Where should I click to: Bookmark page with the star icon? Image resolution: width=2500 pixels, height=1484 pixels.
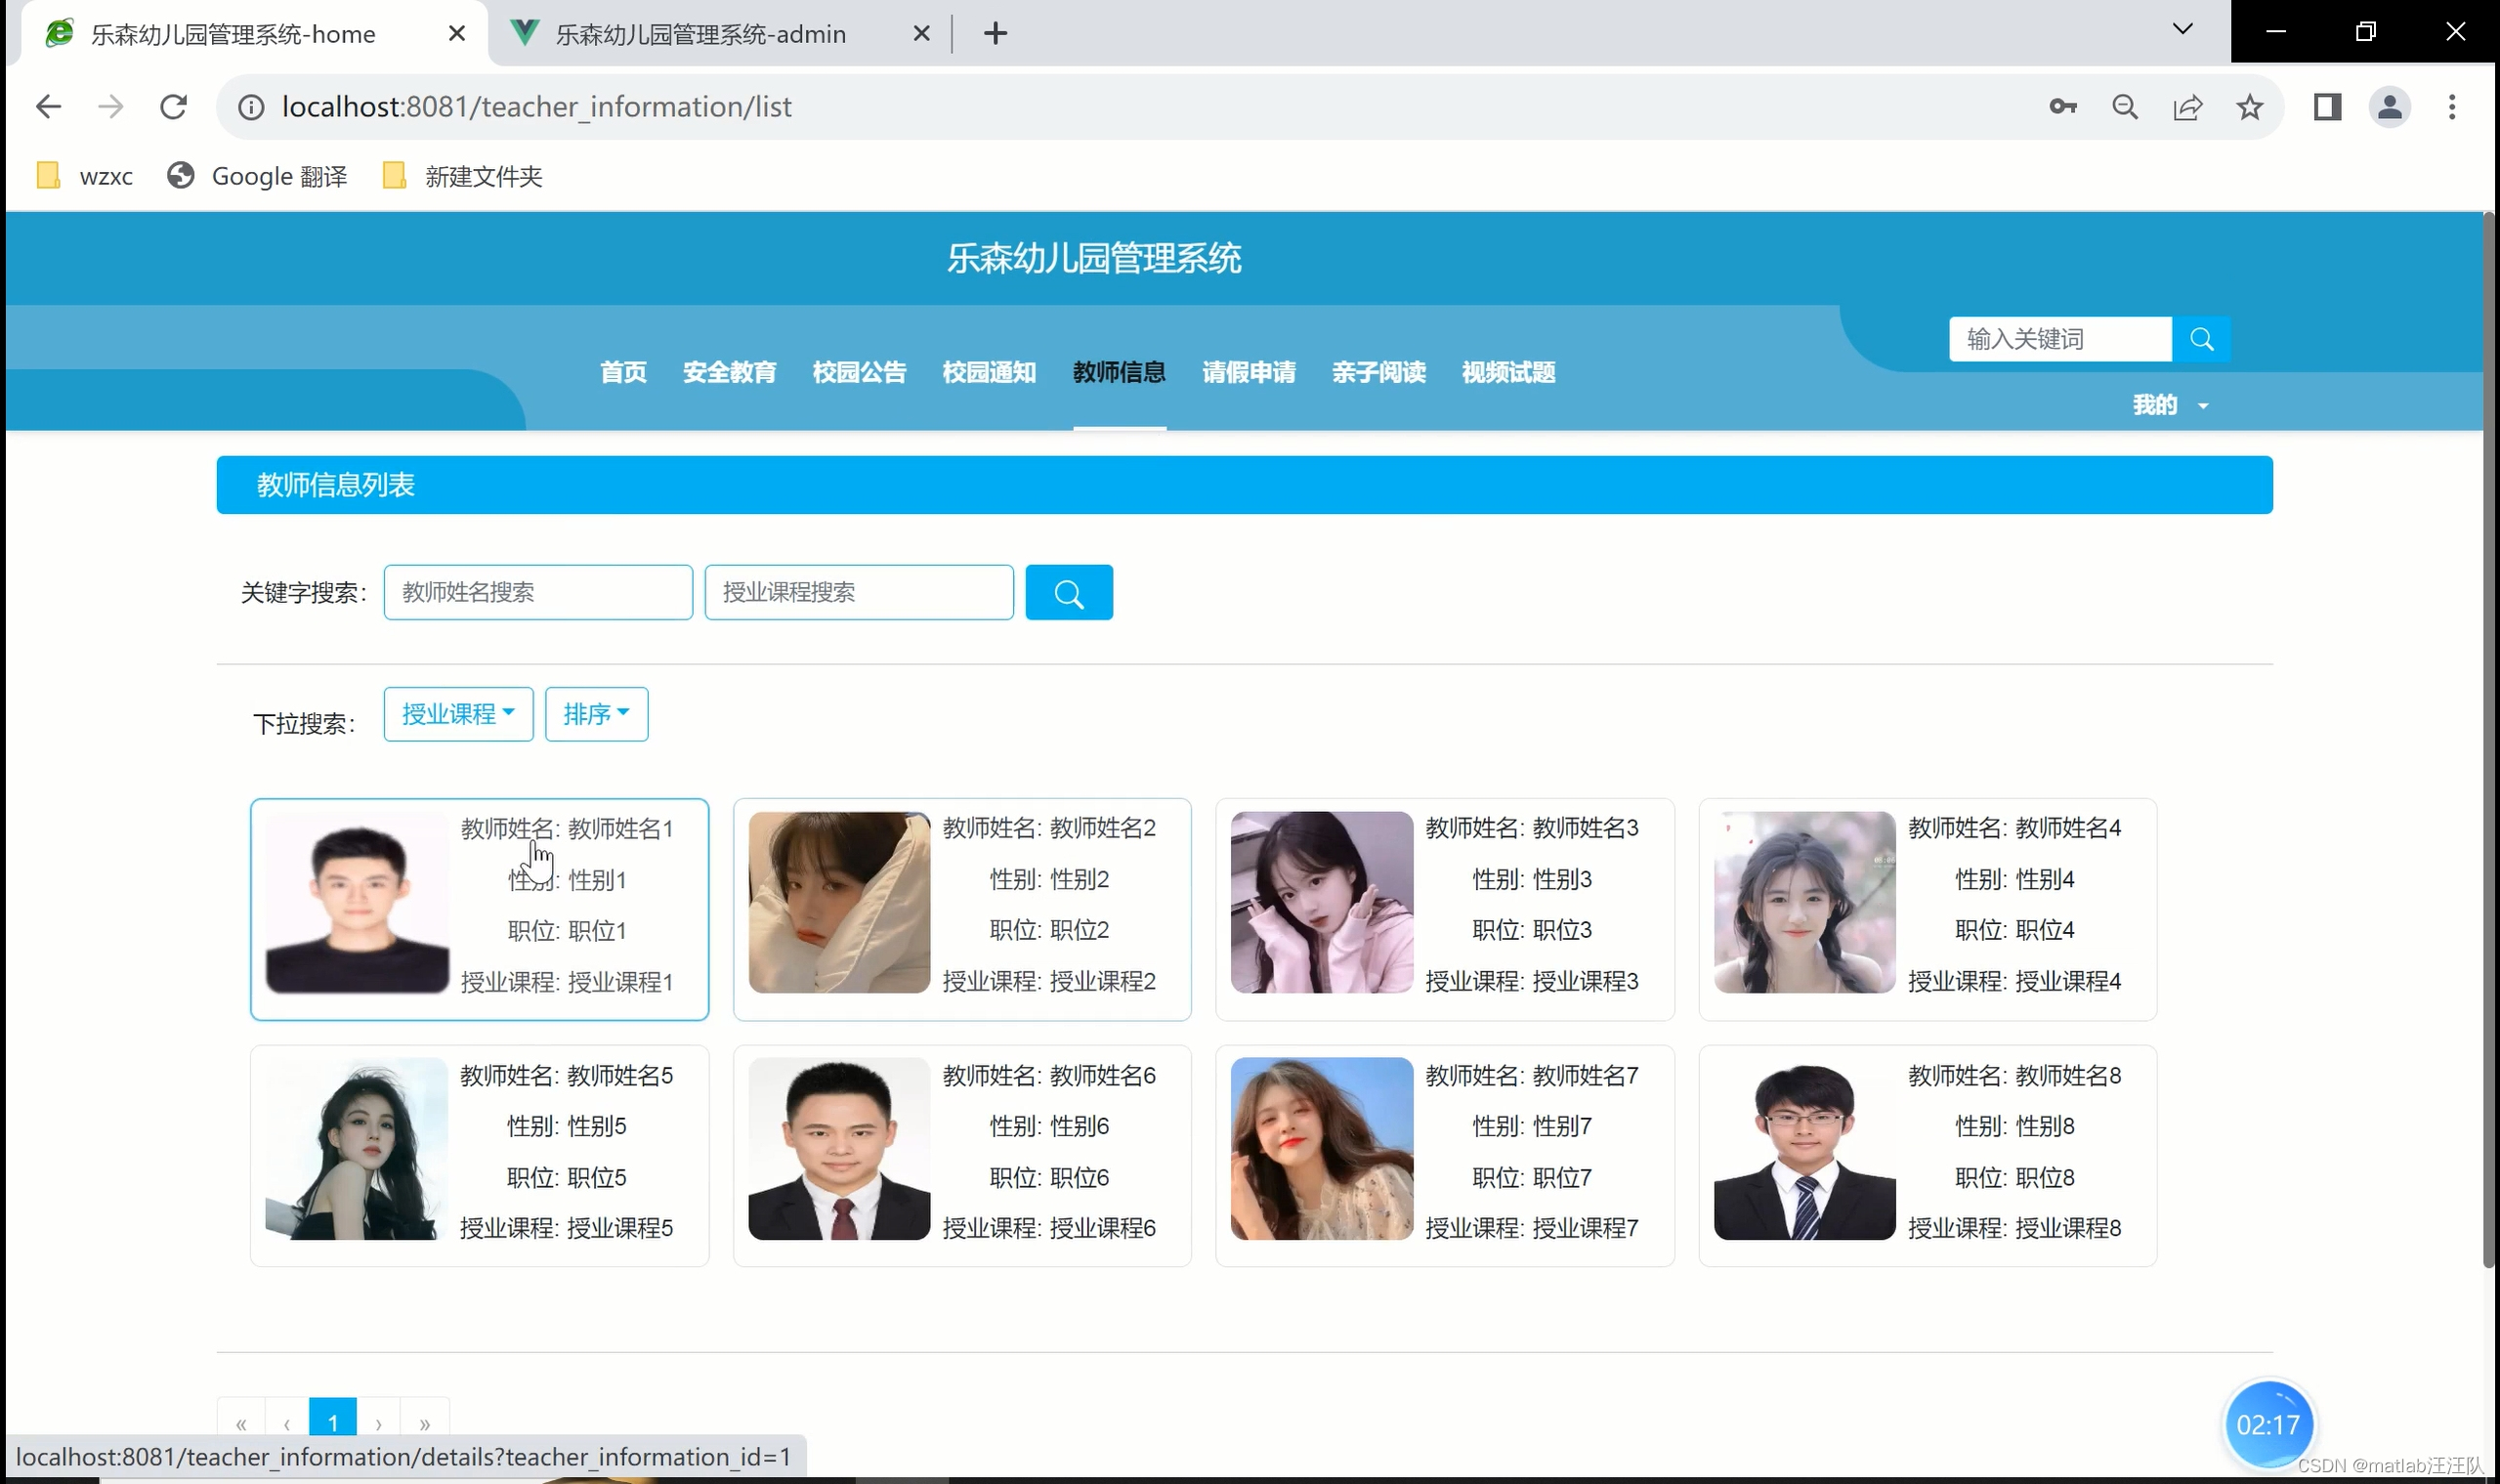point(2250,107)
